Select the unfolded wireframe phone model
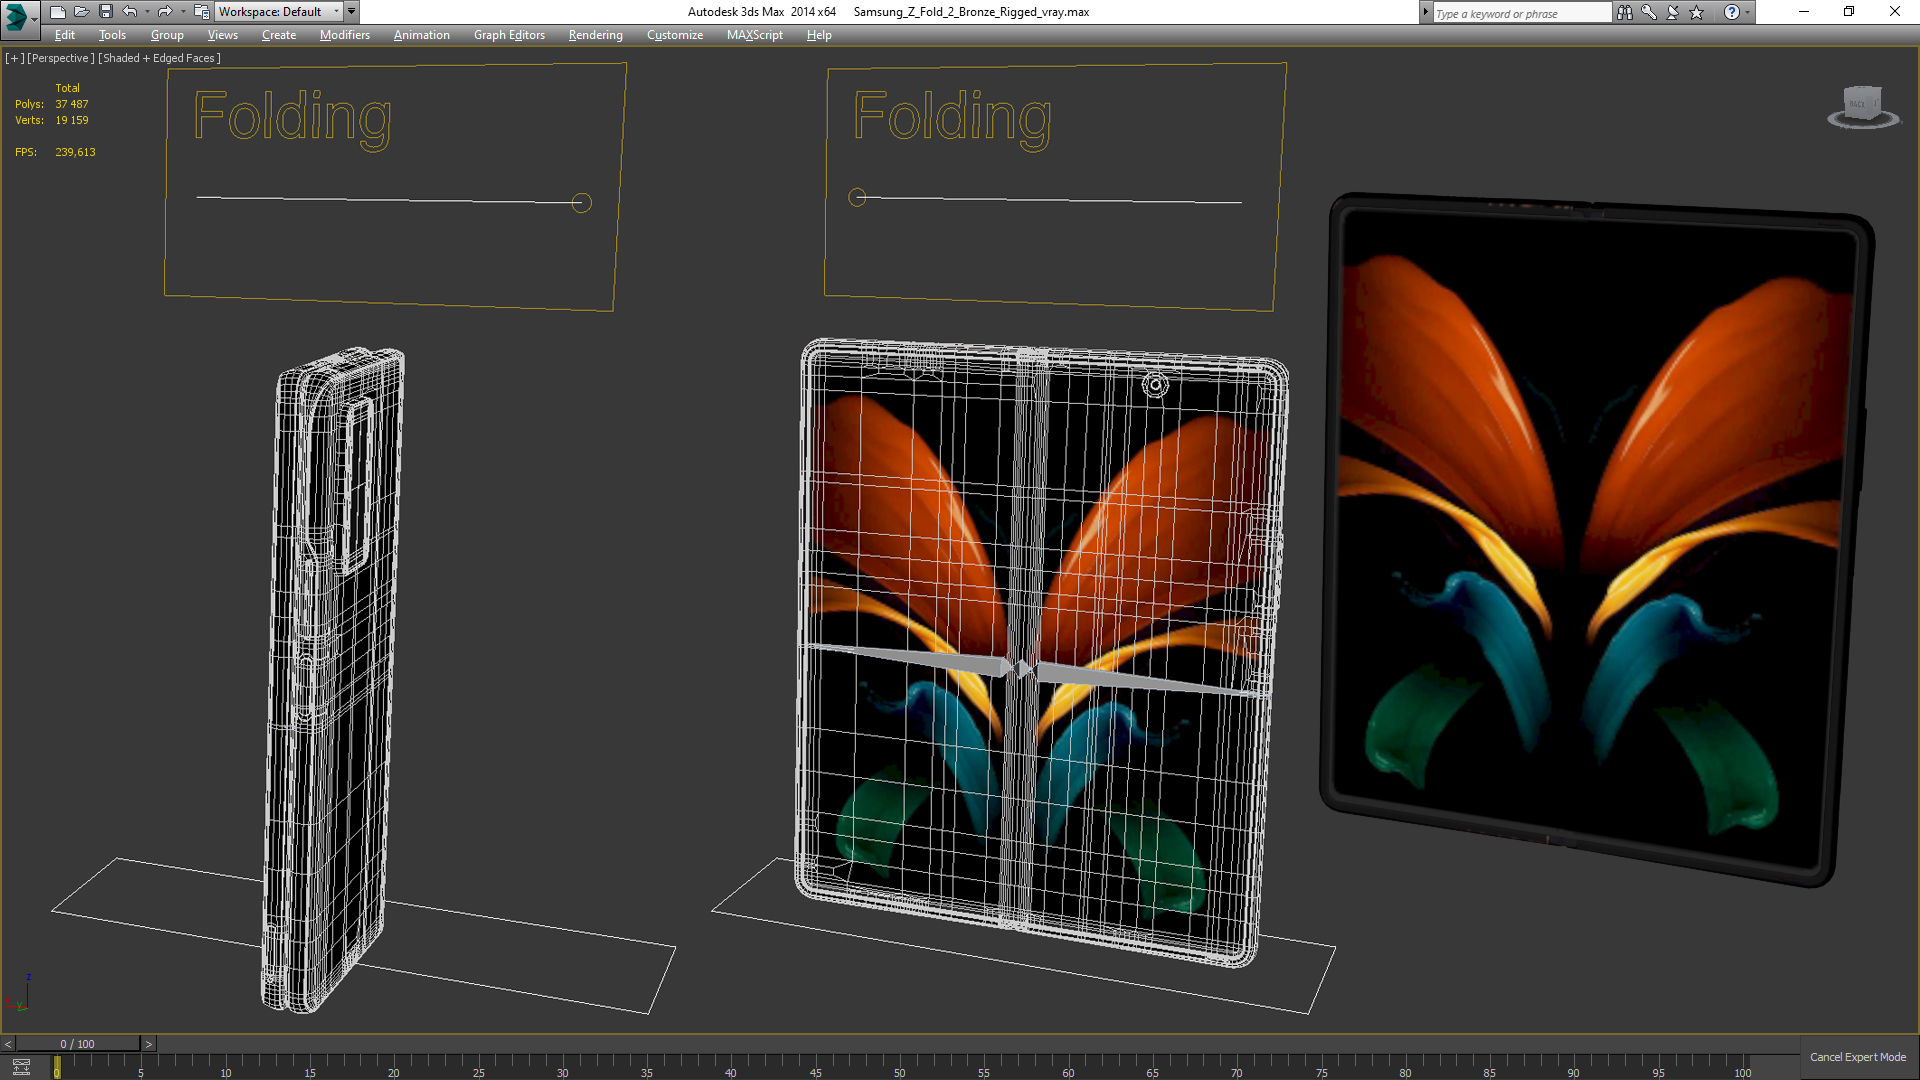The width and height of the screenshot is (1920, 1080). tap(1040, 652)
